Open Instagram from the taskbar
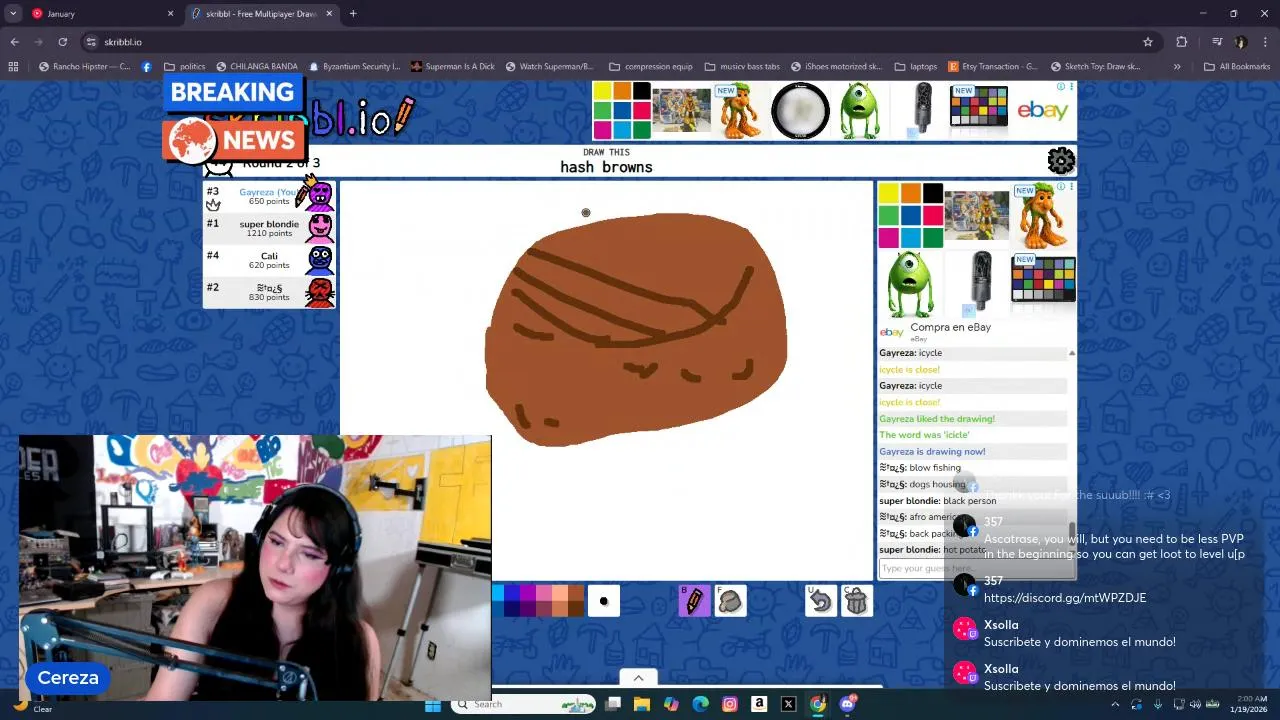1280x720 pixels. (x=730, y=705)
